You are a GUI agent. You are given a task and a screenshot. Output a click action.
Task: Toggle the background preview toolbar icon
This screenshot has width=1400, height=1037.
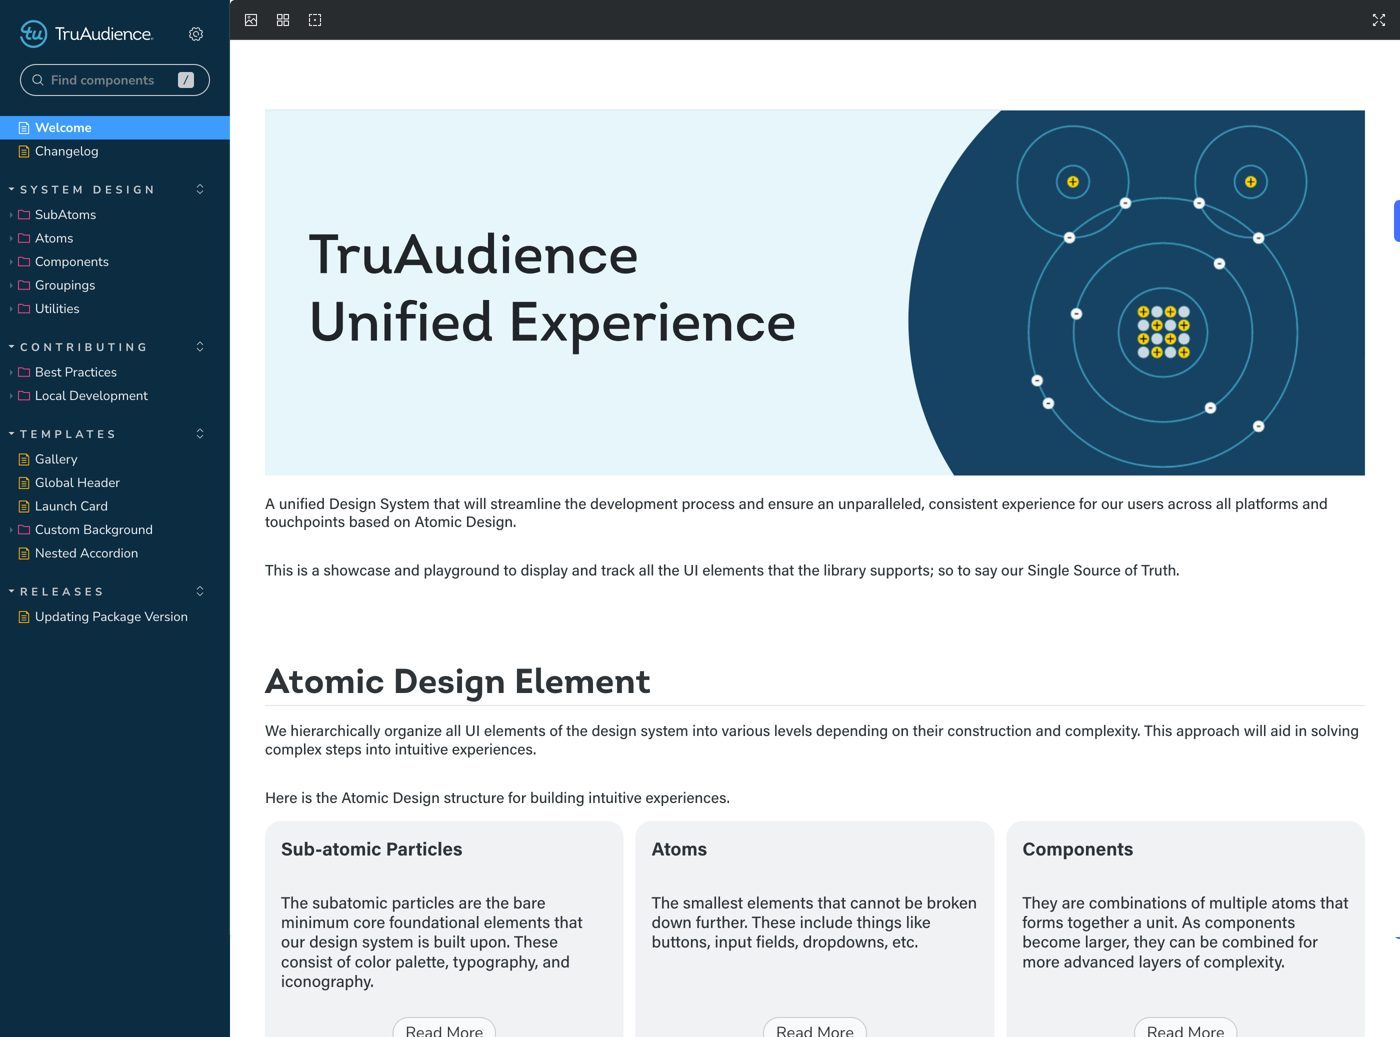251,20
